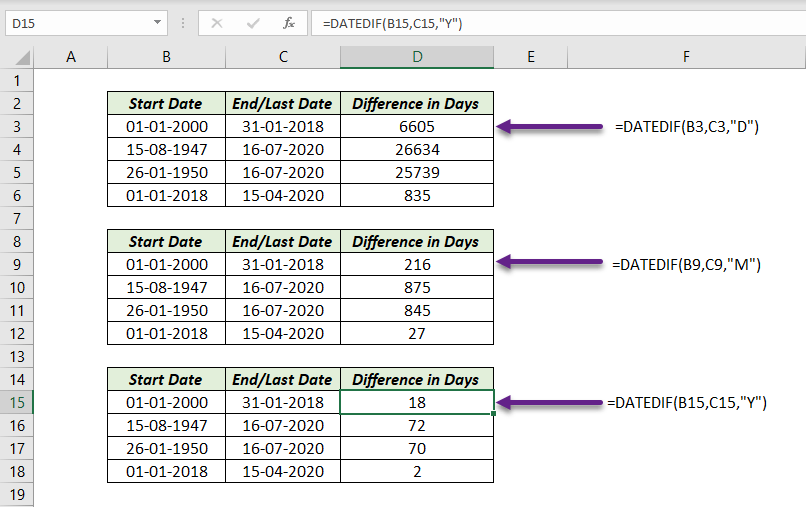This screenshot has height=507, width=806.
Task: Select cell with value 26634
Action: tap(417, 150)
